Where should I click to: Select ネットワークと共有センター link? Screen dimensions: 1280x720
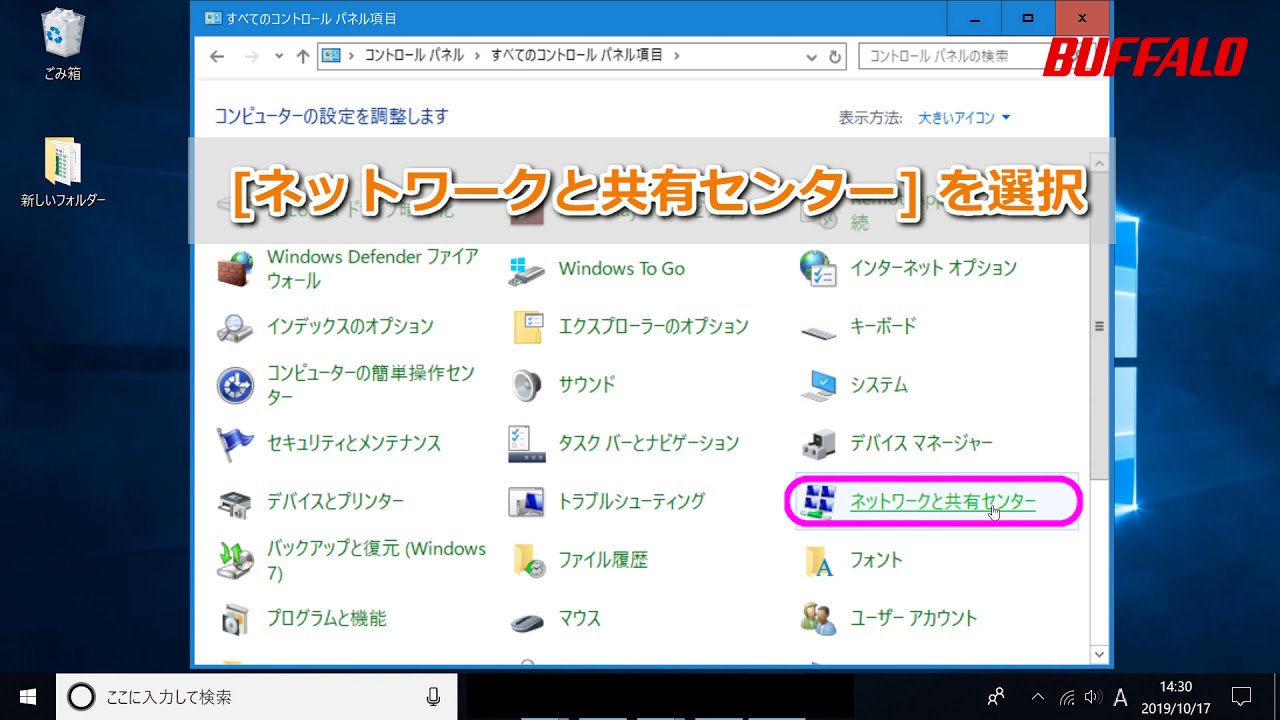(942, 502)
